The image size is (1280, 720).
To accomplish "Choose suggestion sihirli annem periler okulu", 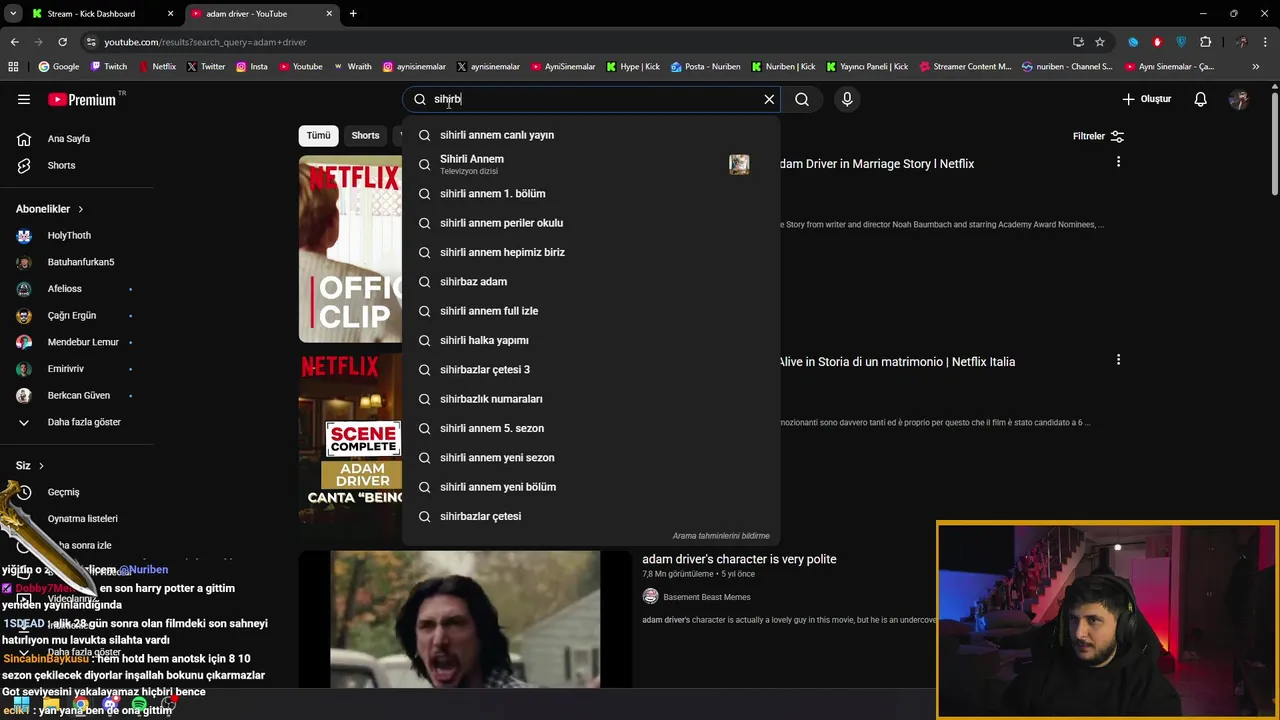I will (591, 223).
